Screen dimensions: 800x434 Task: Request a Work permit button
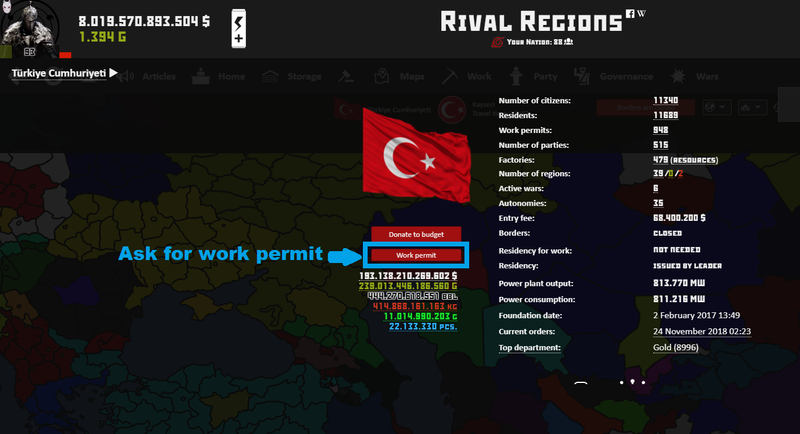click(416, 255)
